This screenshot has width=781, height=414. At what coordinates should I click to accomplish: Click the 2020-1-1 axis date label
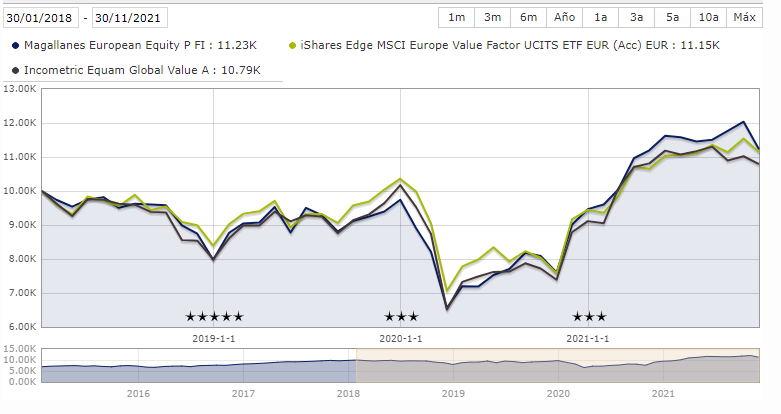coord(400,339)
